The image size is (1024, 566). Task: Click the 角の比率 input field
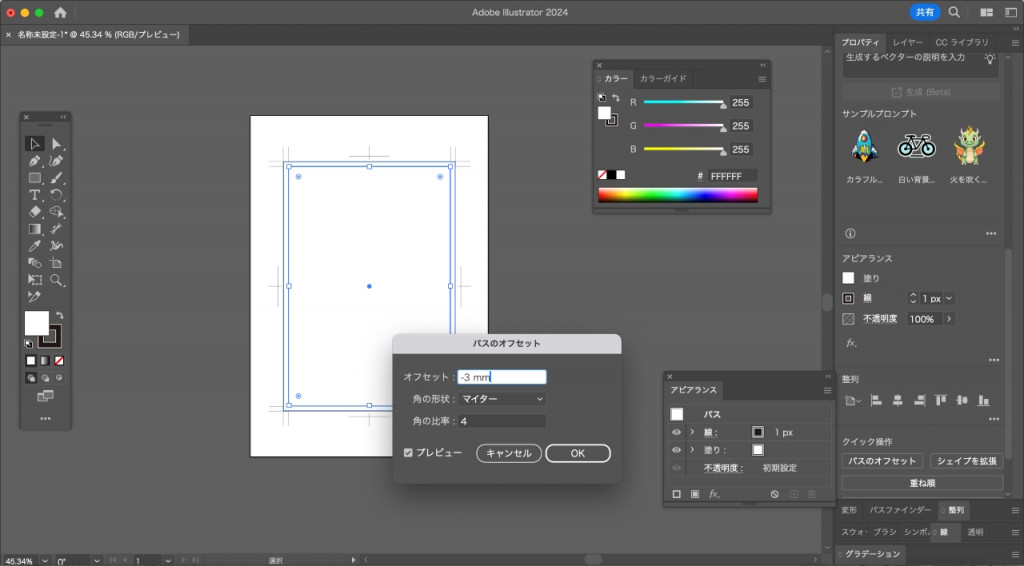(502, 421)
